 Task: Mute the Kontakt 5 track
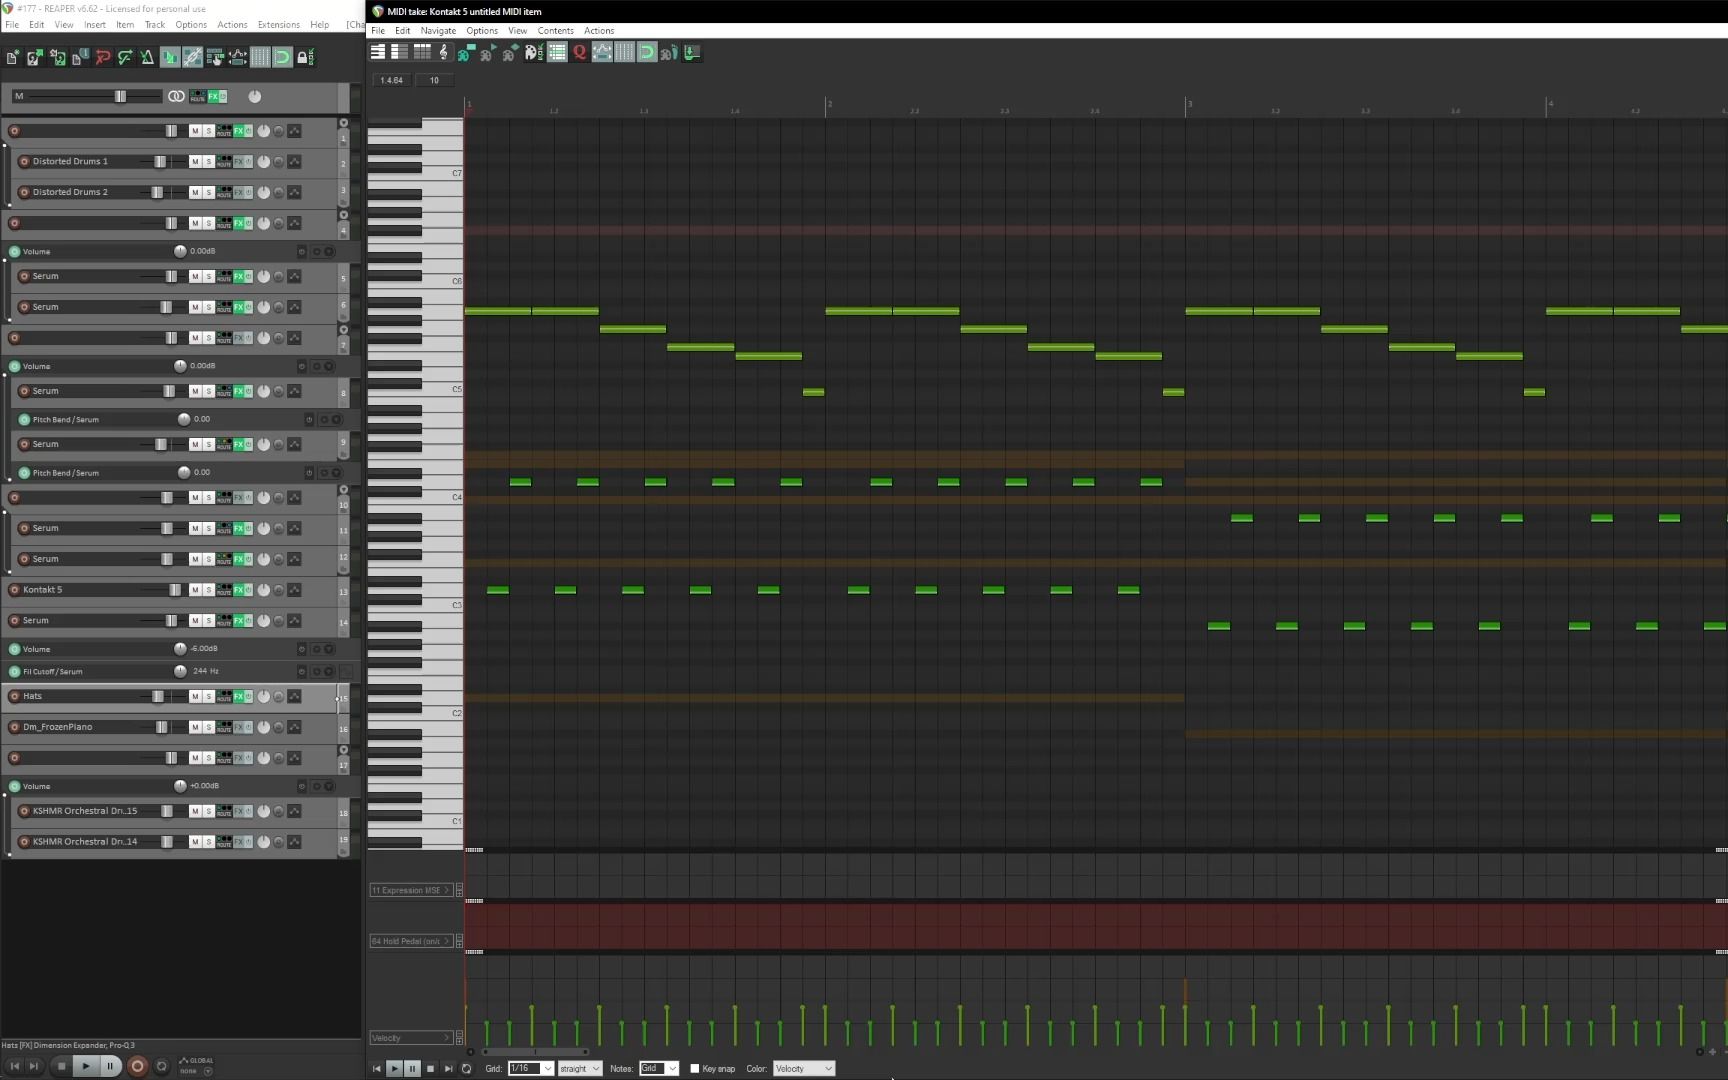pos(195,590)
